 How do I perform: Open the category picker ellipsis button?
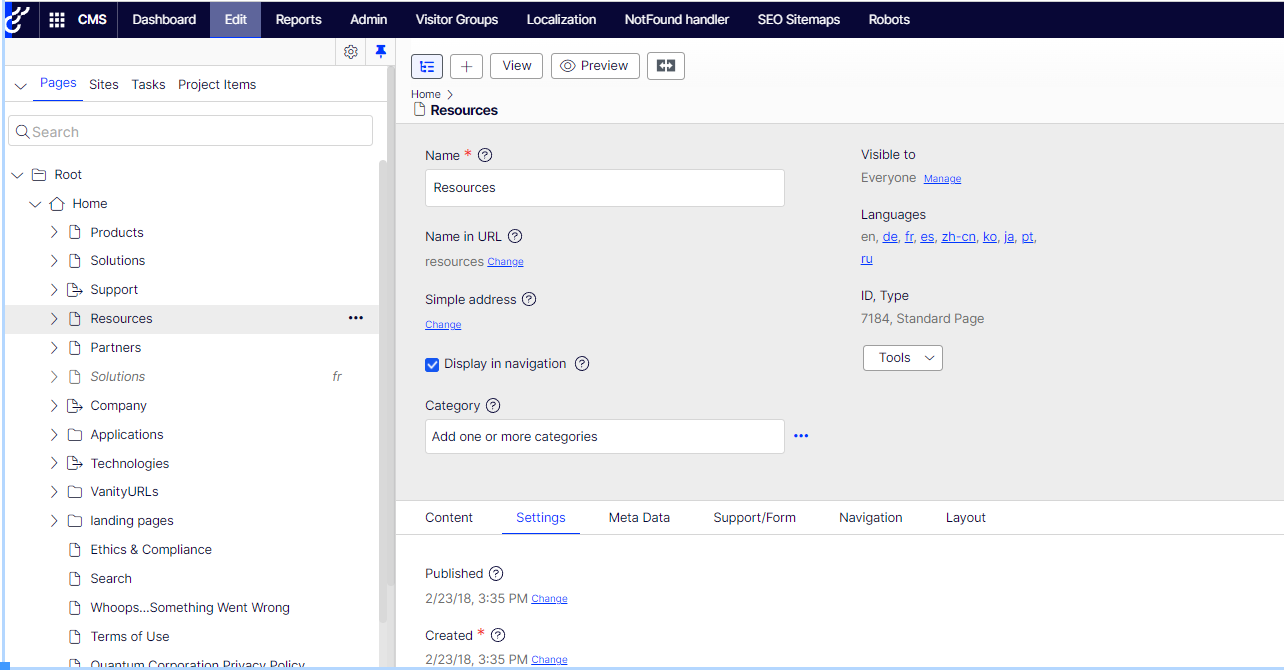tap(801, 436)
